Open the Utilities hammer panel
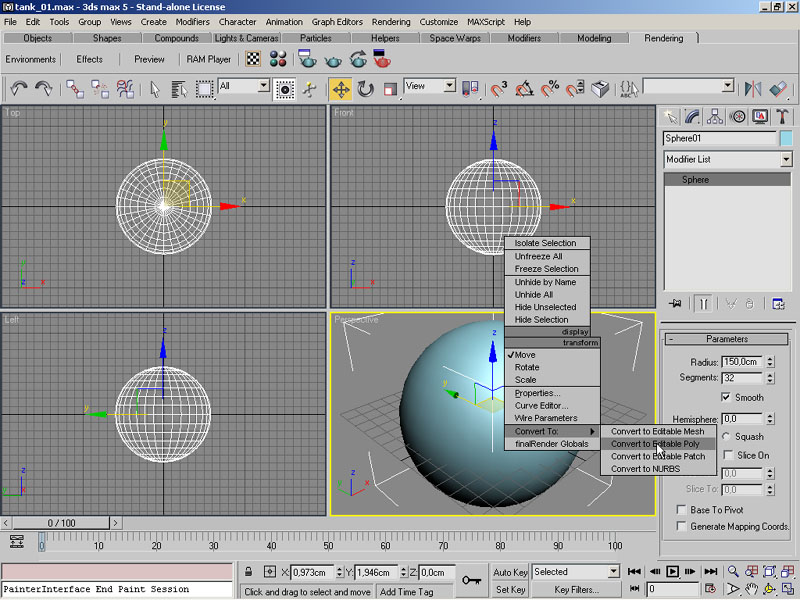Viewport: 800px width, 600px height. (782, 117)
